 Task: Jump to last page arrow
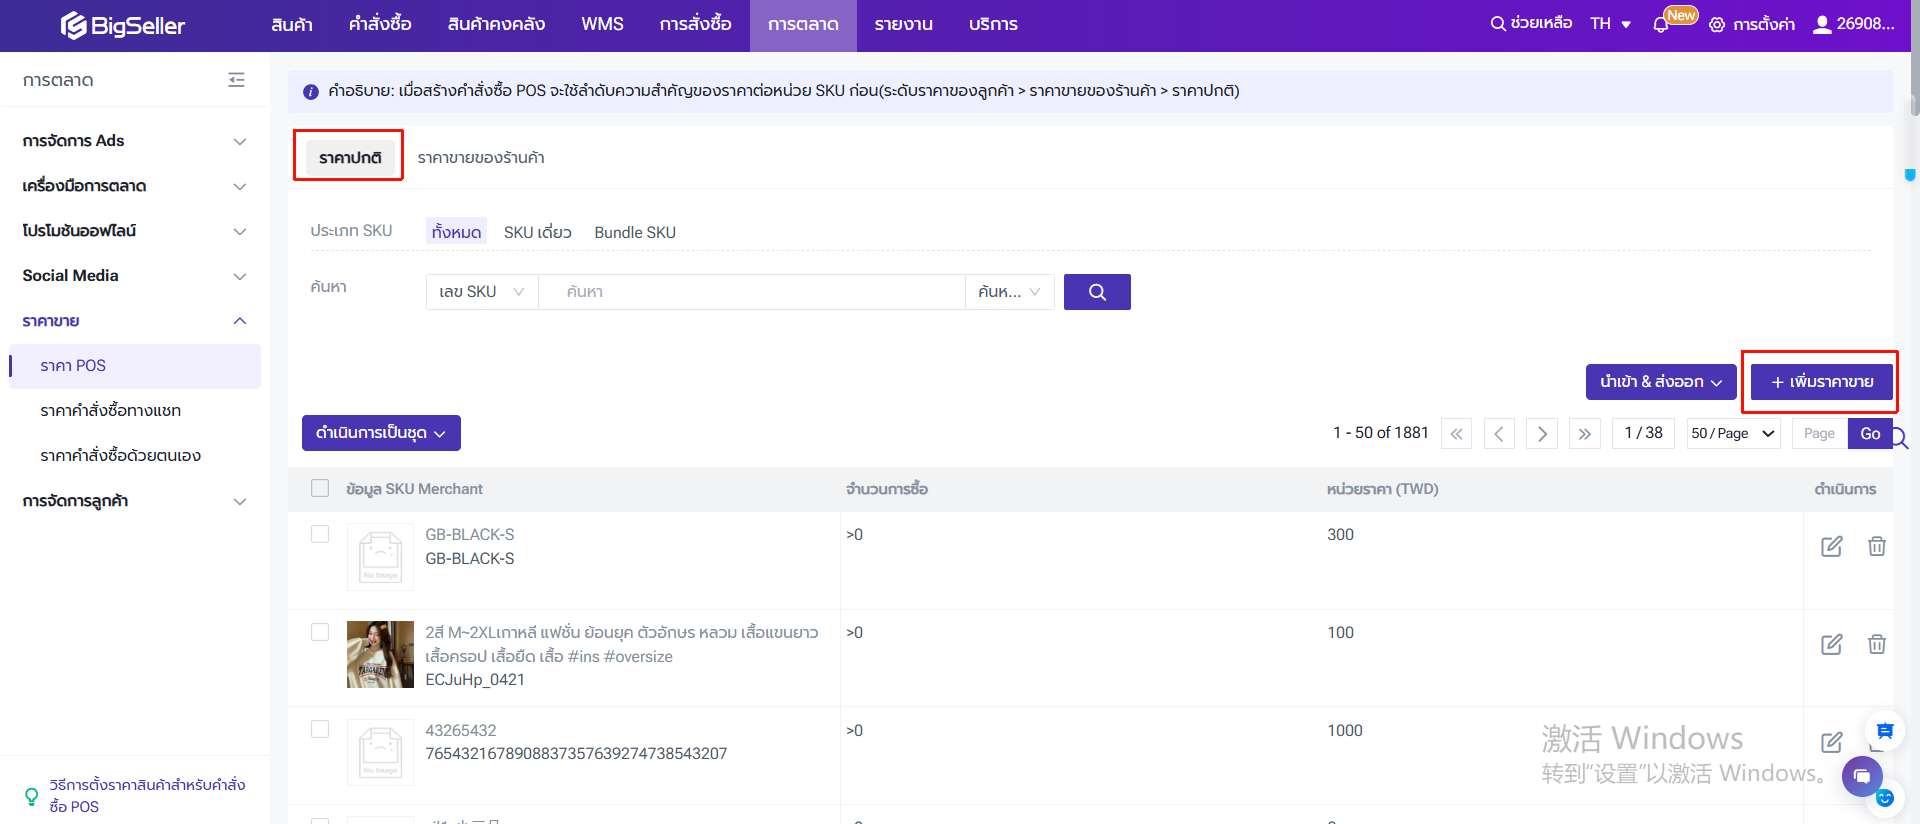tap(1584, 434)
